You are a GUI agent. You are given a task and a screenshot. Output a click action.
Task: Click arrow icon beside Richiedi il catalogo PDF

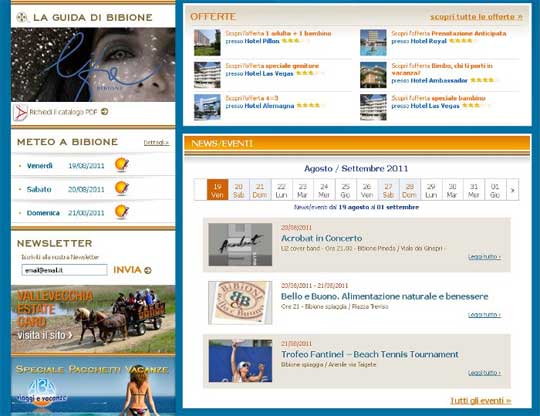click(105, 112)
